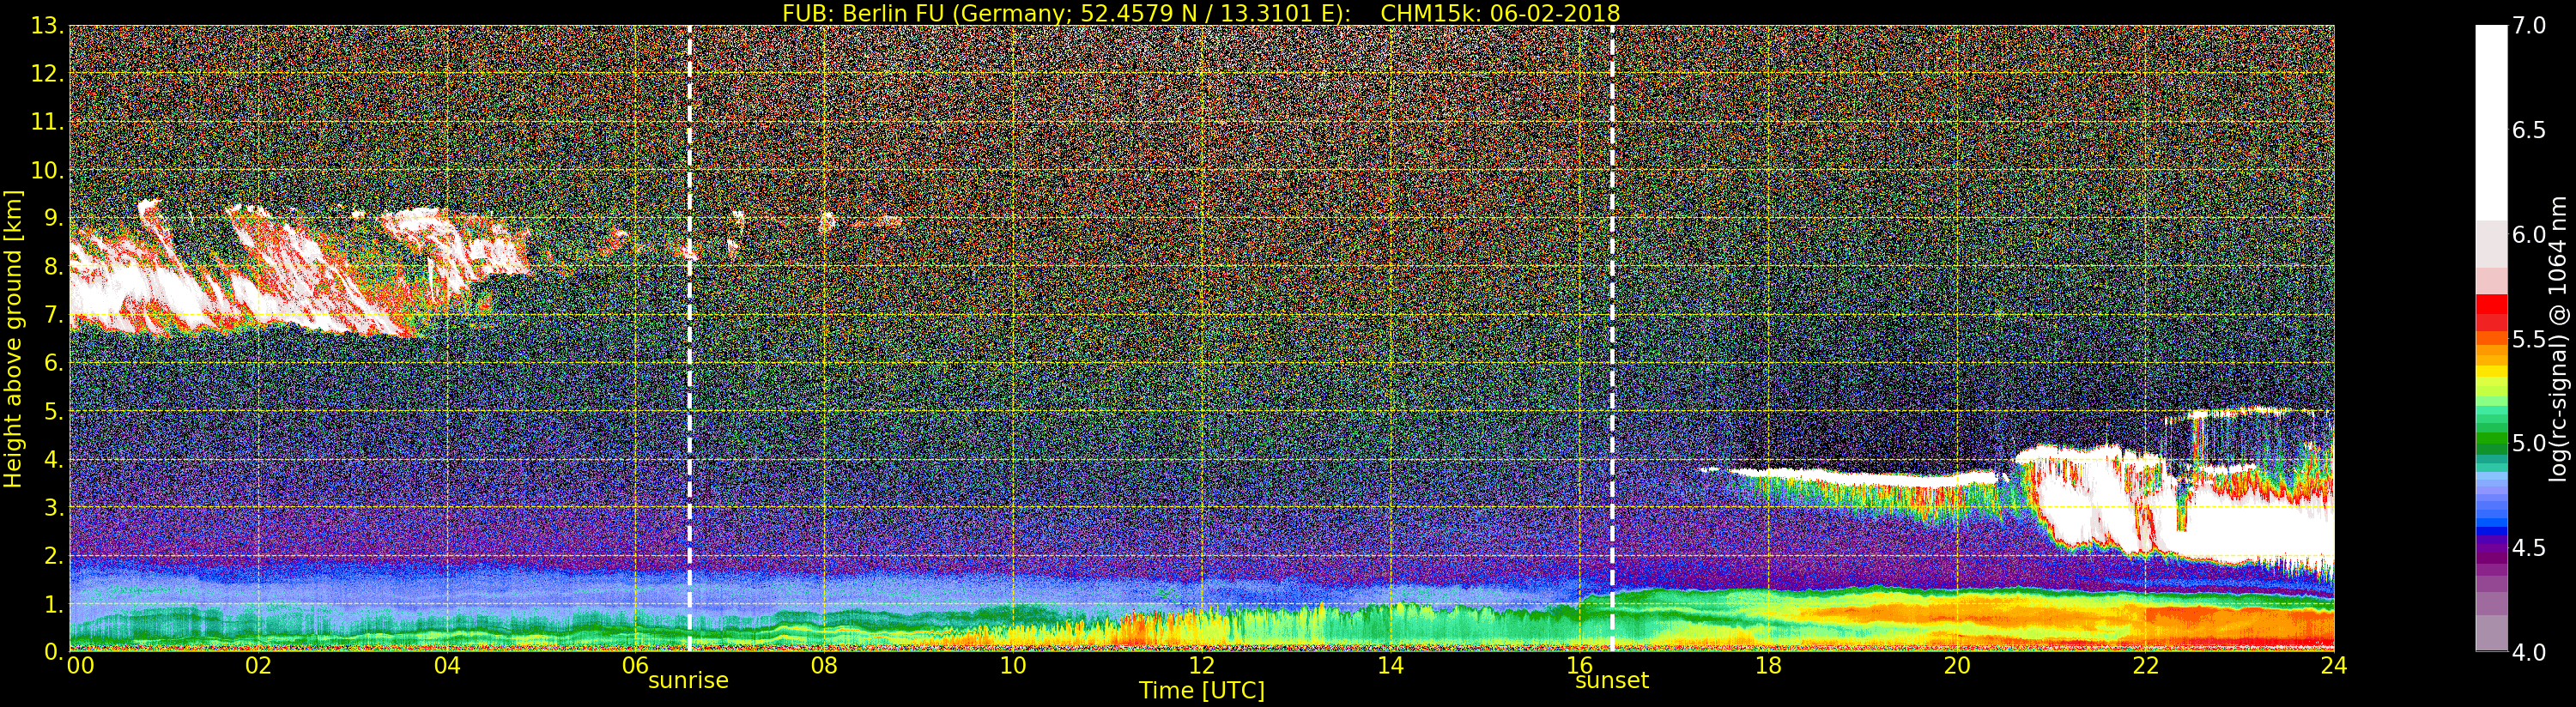Click the 'Time [UTC]' axis label
Screen dimensions: 2576x707
1202,691
